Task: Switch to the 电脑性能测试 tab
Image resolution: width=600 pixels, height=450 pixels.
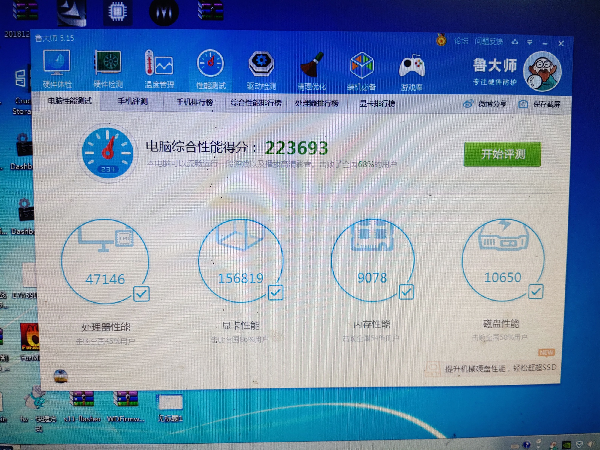Action: (70, 101)
